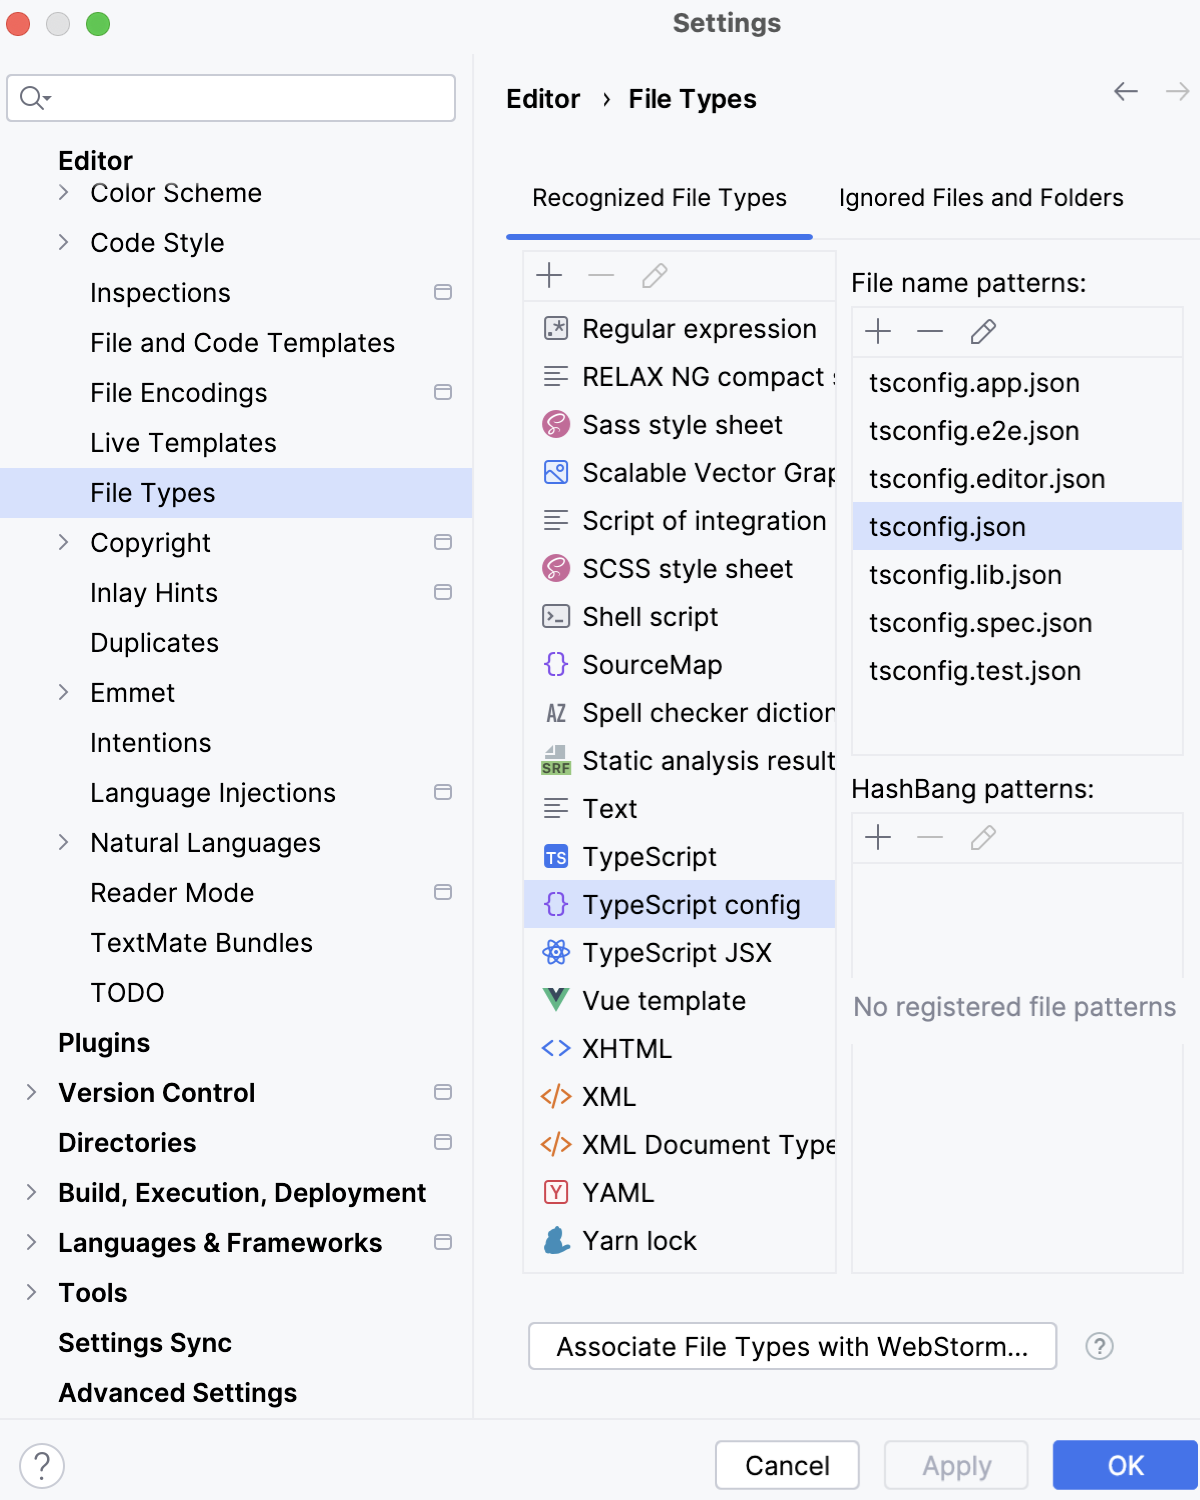Click into the settings search field
Screen dimensions: 1200x1500
coord(230,98)
